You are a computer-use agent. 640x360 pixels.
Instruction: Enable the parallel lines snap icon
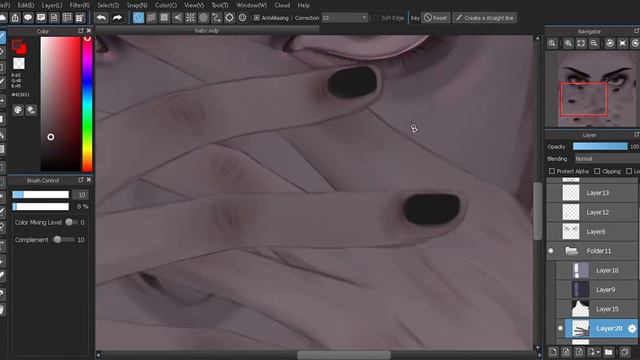point(151,18)
